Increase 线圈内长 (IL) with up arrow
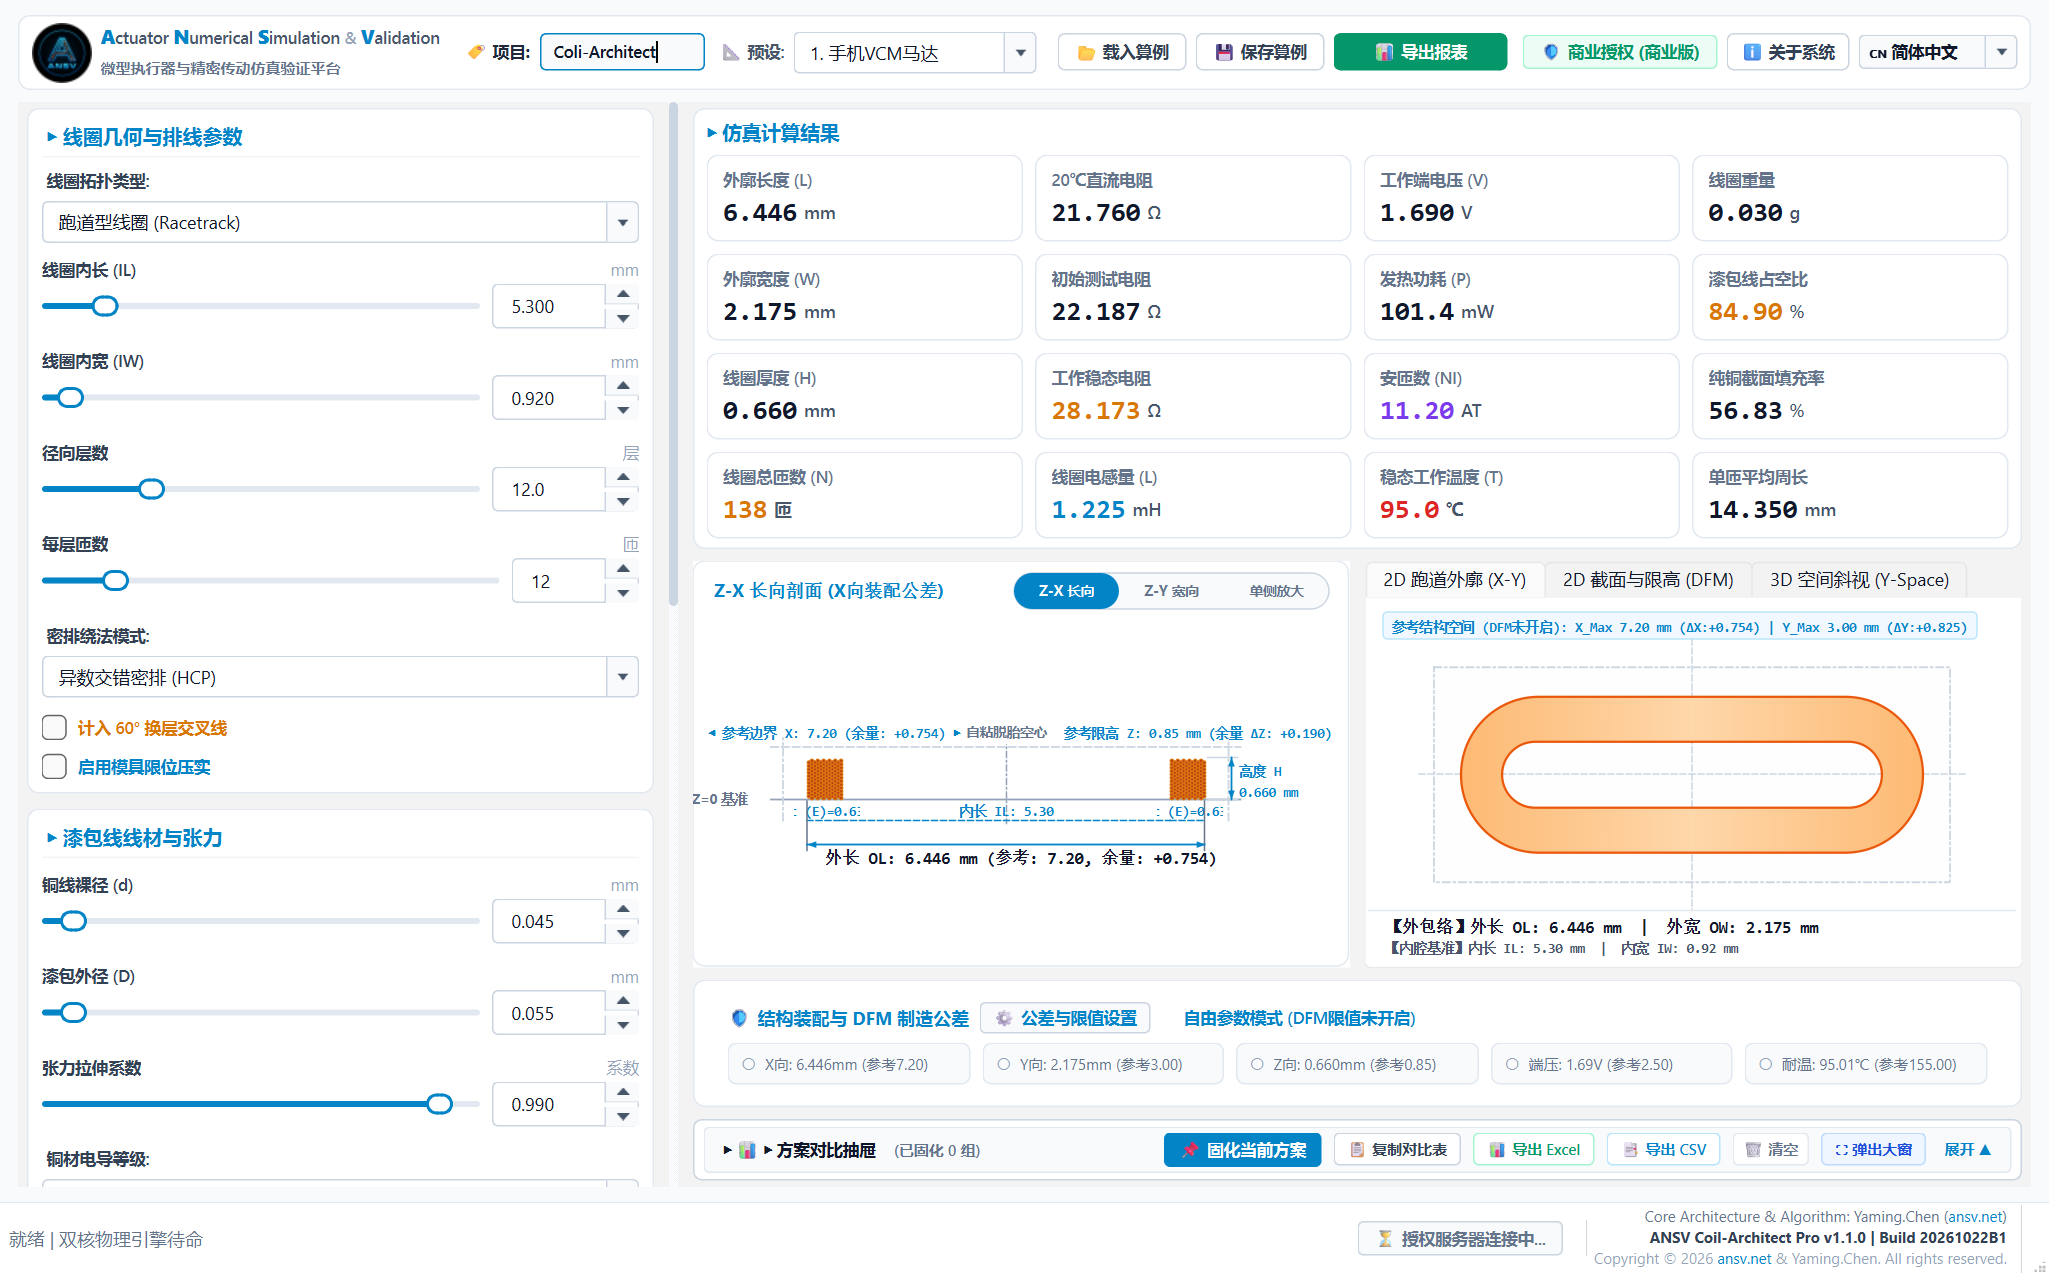The image size is (2049, 1275). point(623,294)
